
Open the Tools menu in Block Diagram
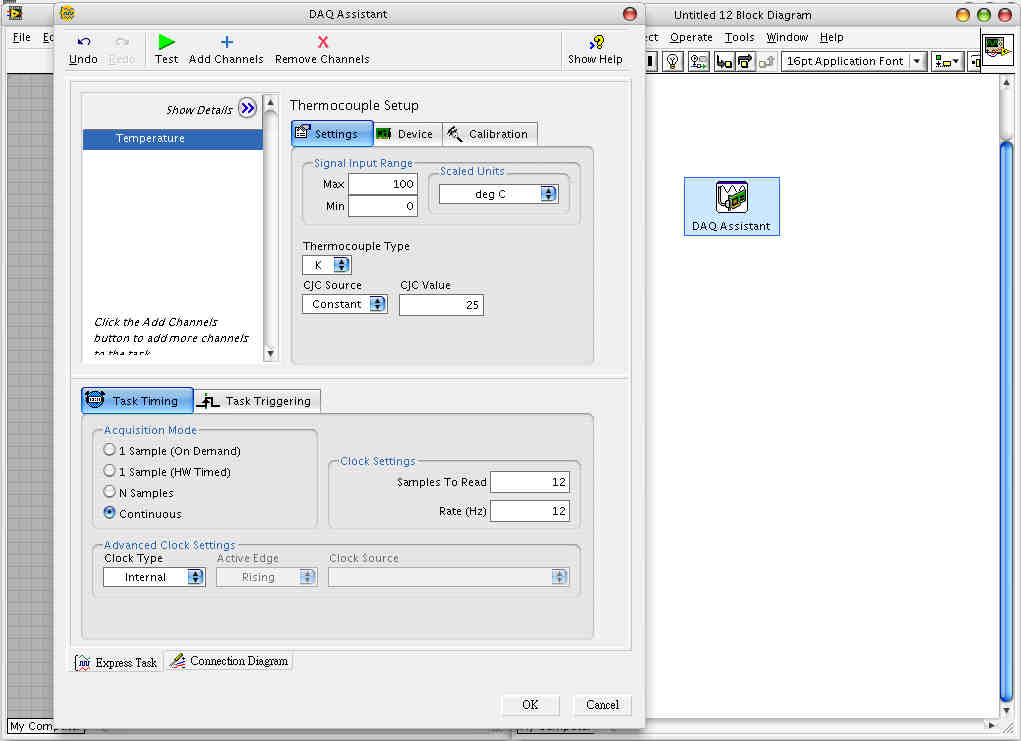pyautogui.click(x=740, y=37)
